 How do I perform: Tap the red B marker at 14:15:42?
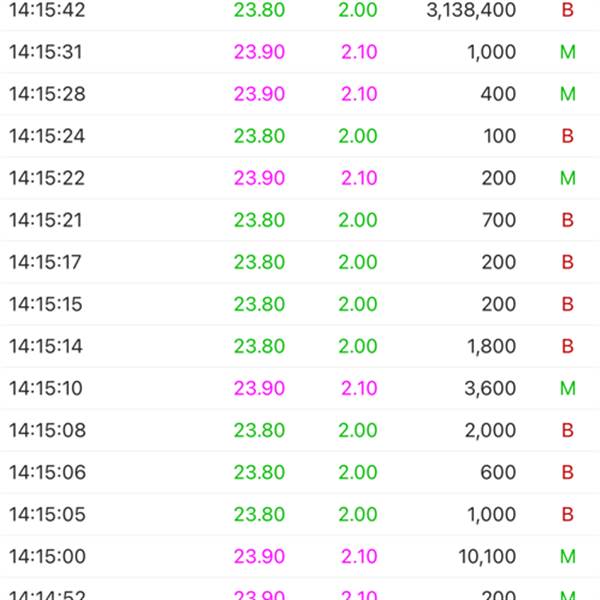(568, 10)
